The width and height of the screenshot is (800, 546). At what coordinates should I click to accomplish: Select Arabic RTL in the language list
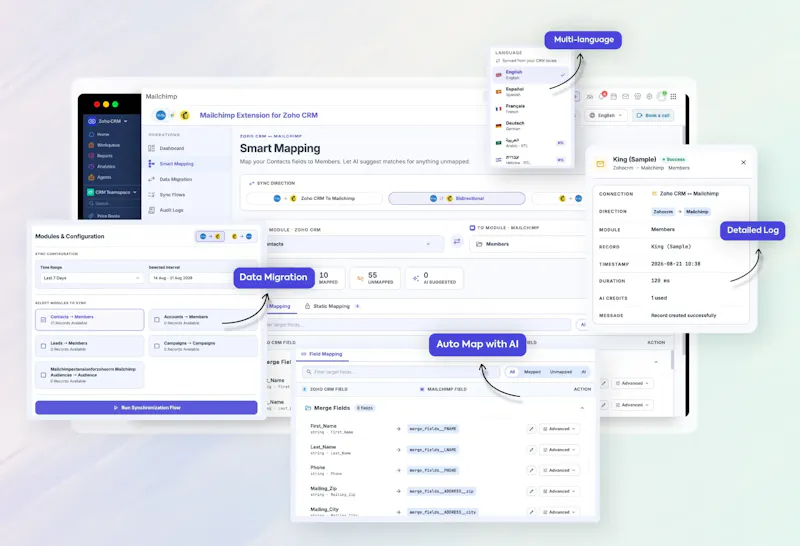pyautogui.click(x=531, y=142)
